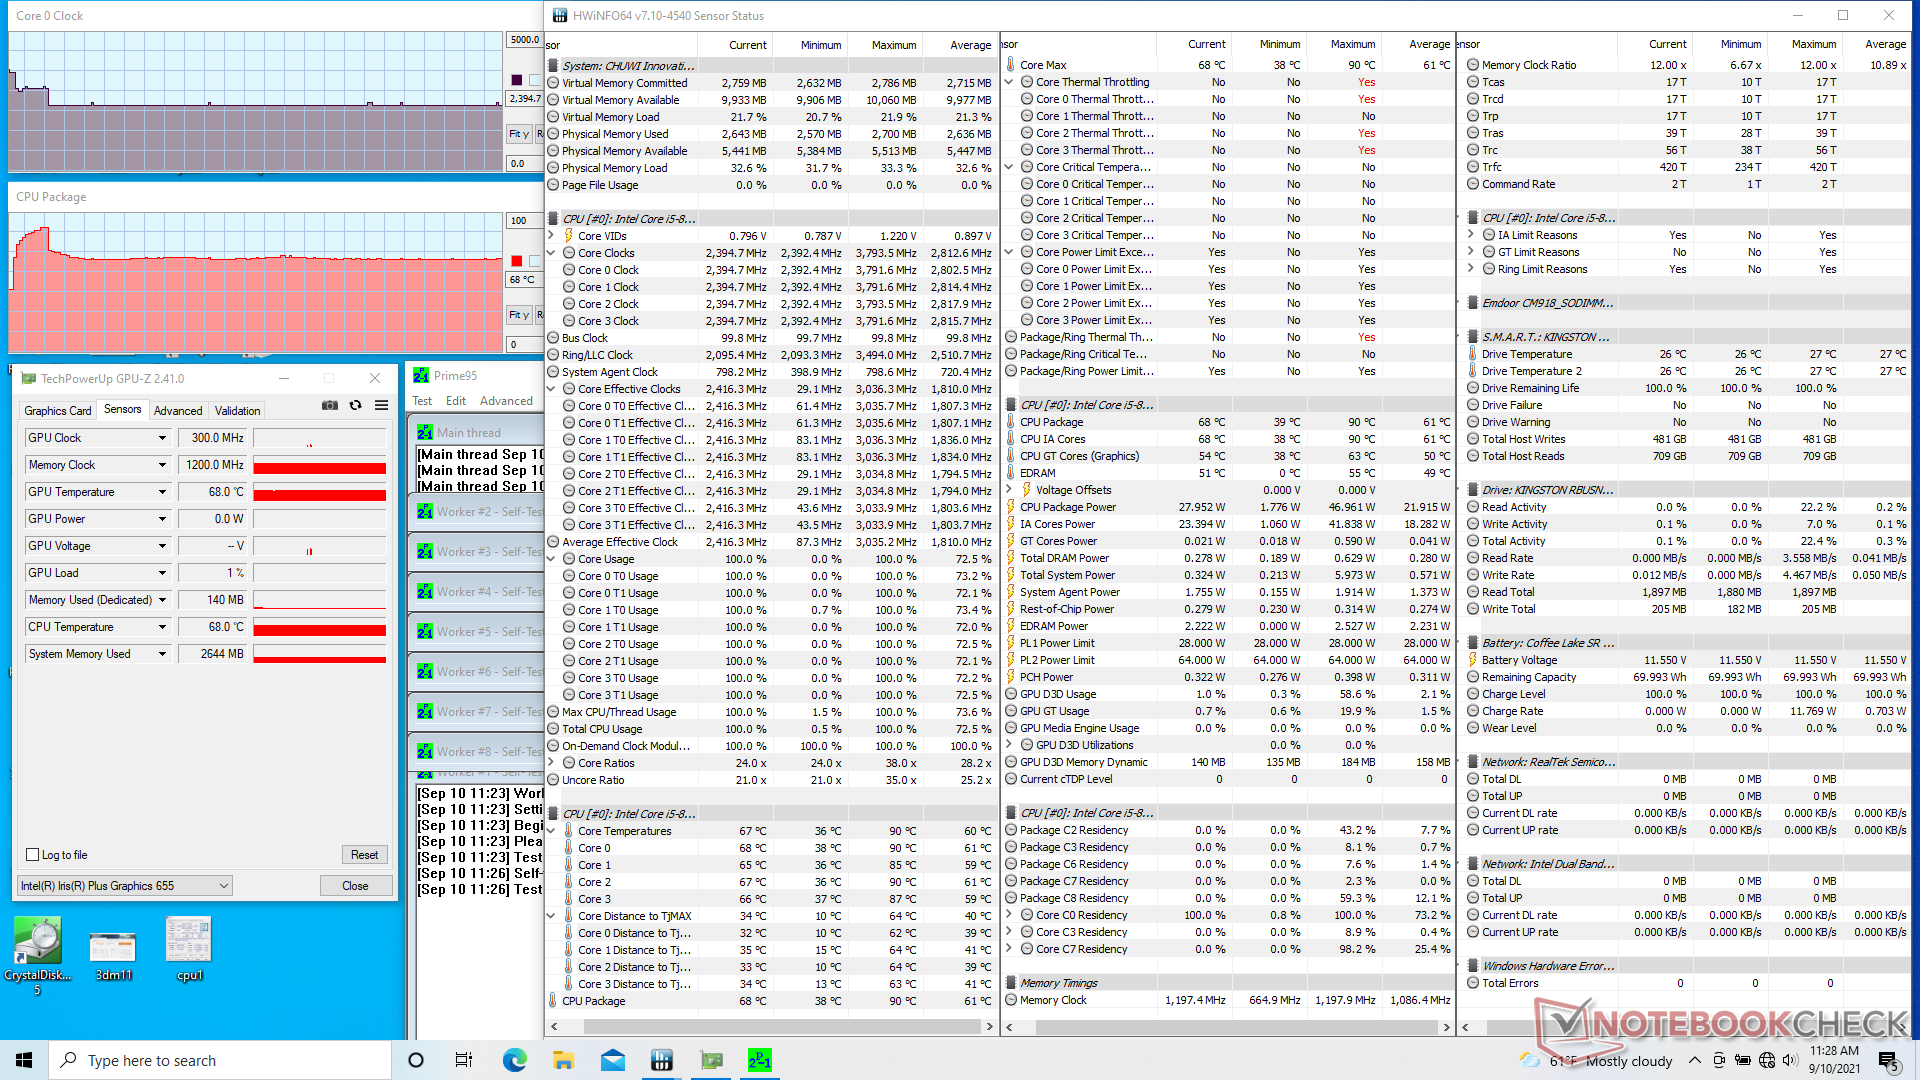This screenshot has width=1920, height=1080.
Task: Open File Explorer from taskbar
Action: point(563,1060)
